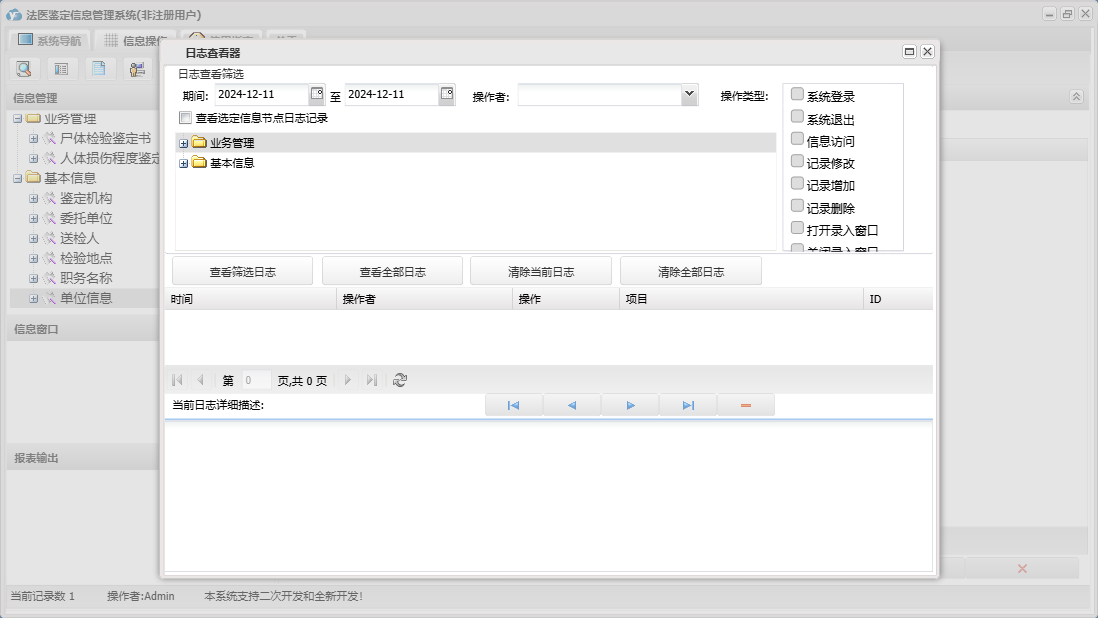Open the start date calendar picker
The height and width of the screenshot is (618, 1098).
tap(317, 95)
